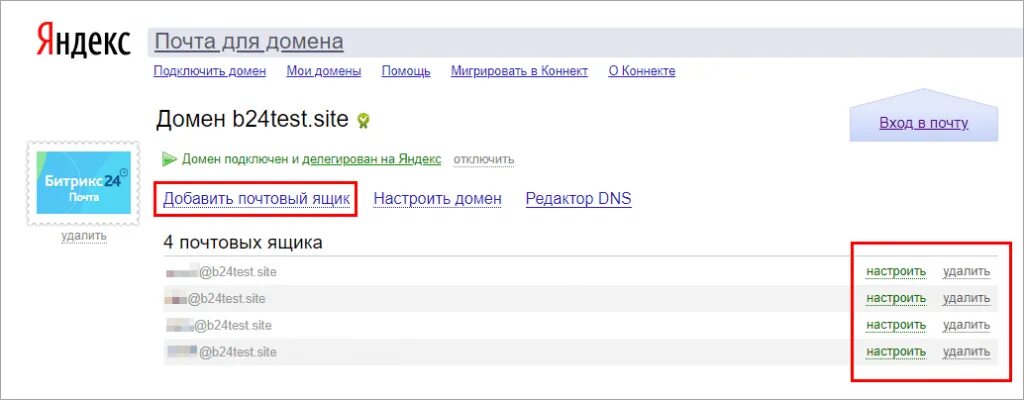The image size is (1024, 400).
Task: Select the second @b24test.site mailbox address
Action: pos(216,299)
